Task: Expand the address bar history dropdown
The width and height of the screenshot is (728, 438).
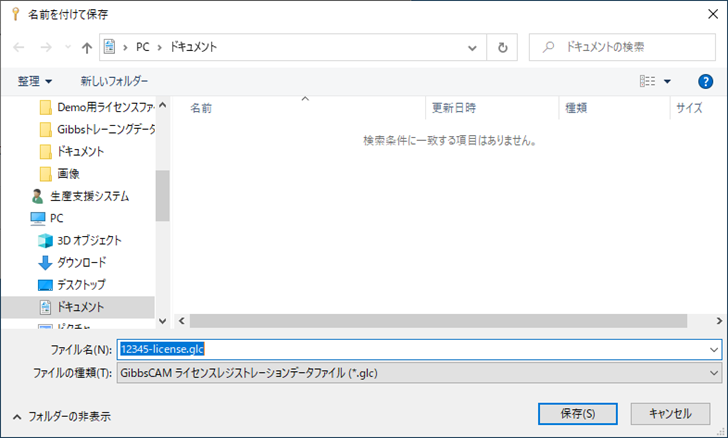Action: click(472, 47)
